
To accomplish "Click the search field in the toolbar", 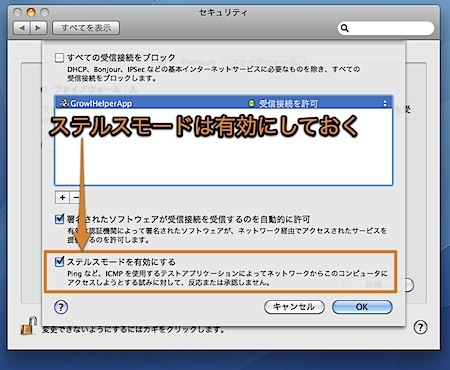I will pos(386,28).
